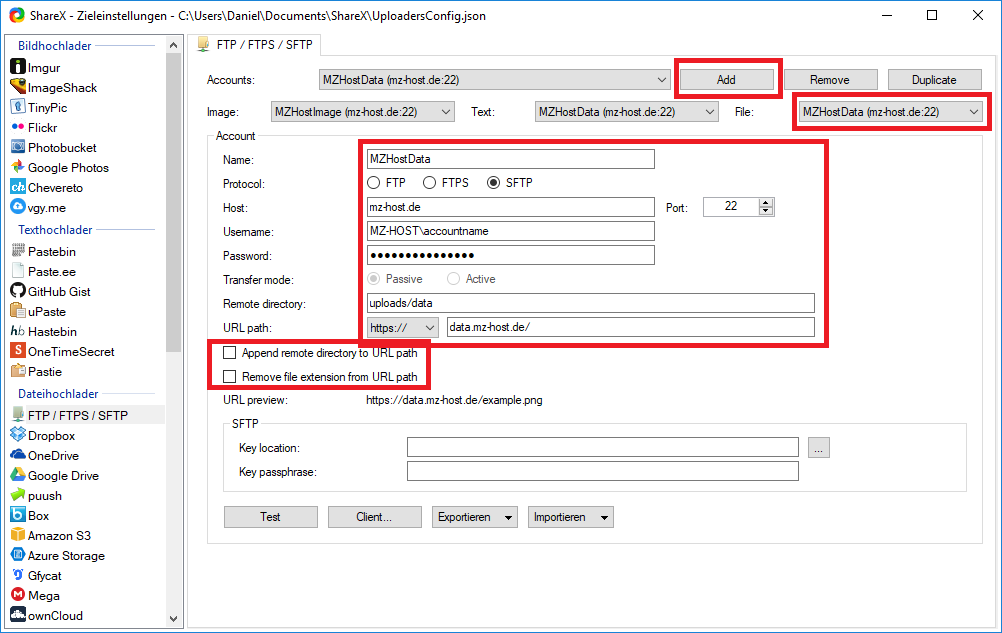
Task: Click the URL preview https://data.mz-host.de/example.png text
Action: (454, 400)
